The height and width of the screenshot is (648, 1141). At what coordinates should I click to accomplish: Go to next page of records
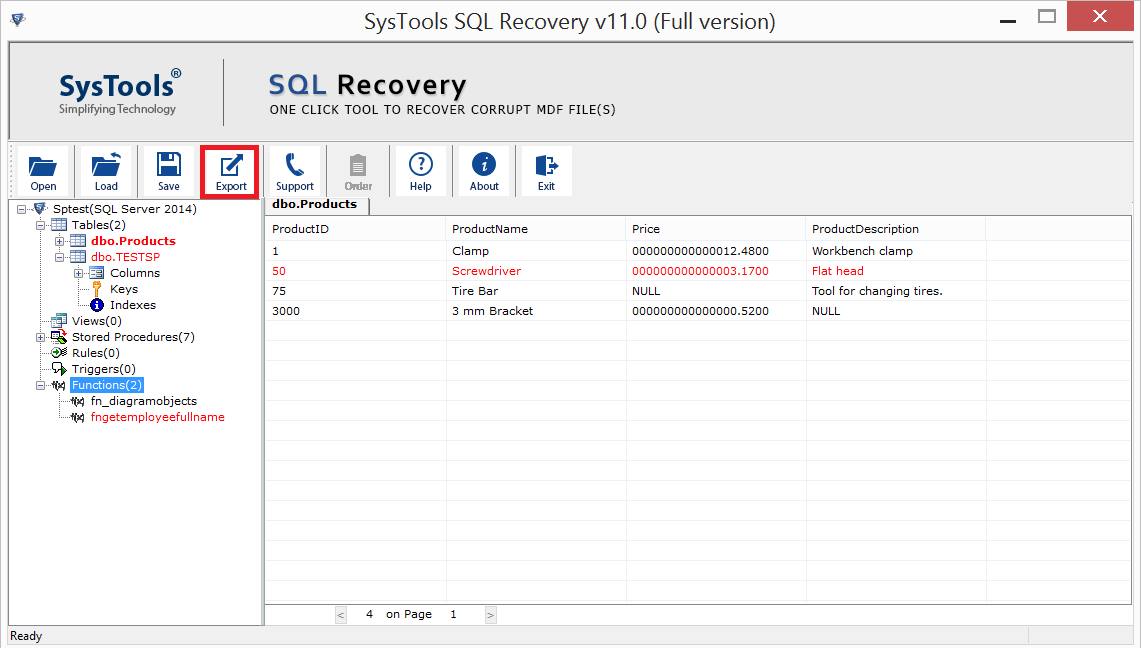point(490,615)
